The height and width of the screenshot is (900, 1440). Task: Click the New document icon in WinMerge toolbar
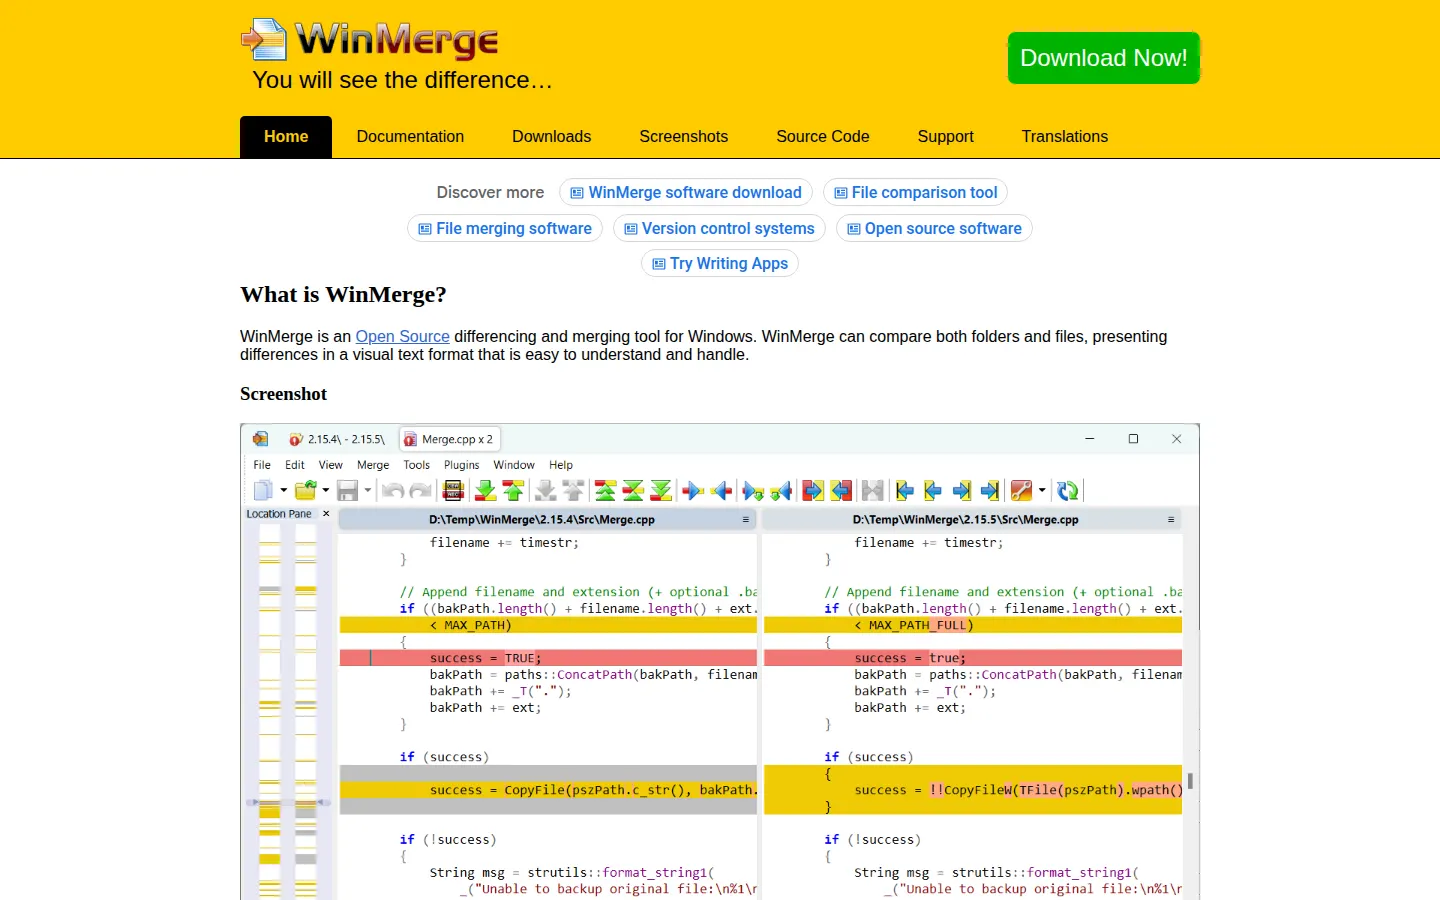(x=264, y=490)
